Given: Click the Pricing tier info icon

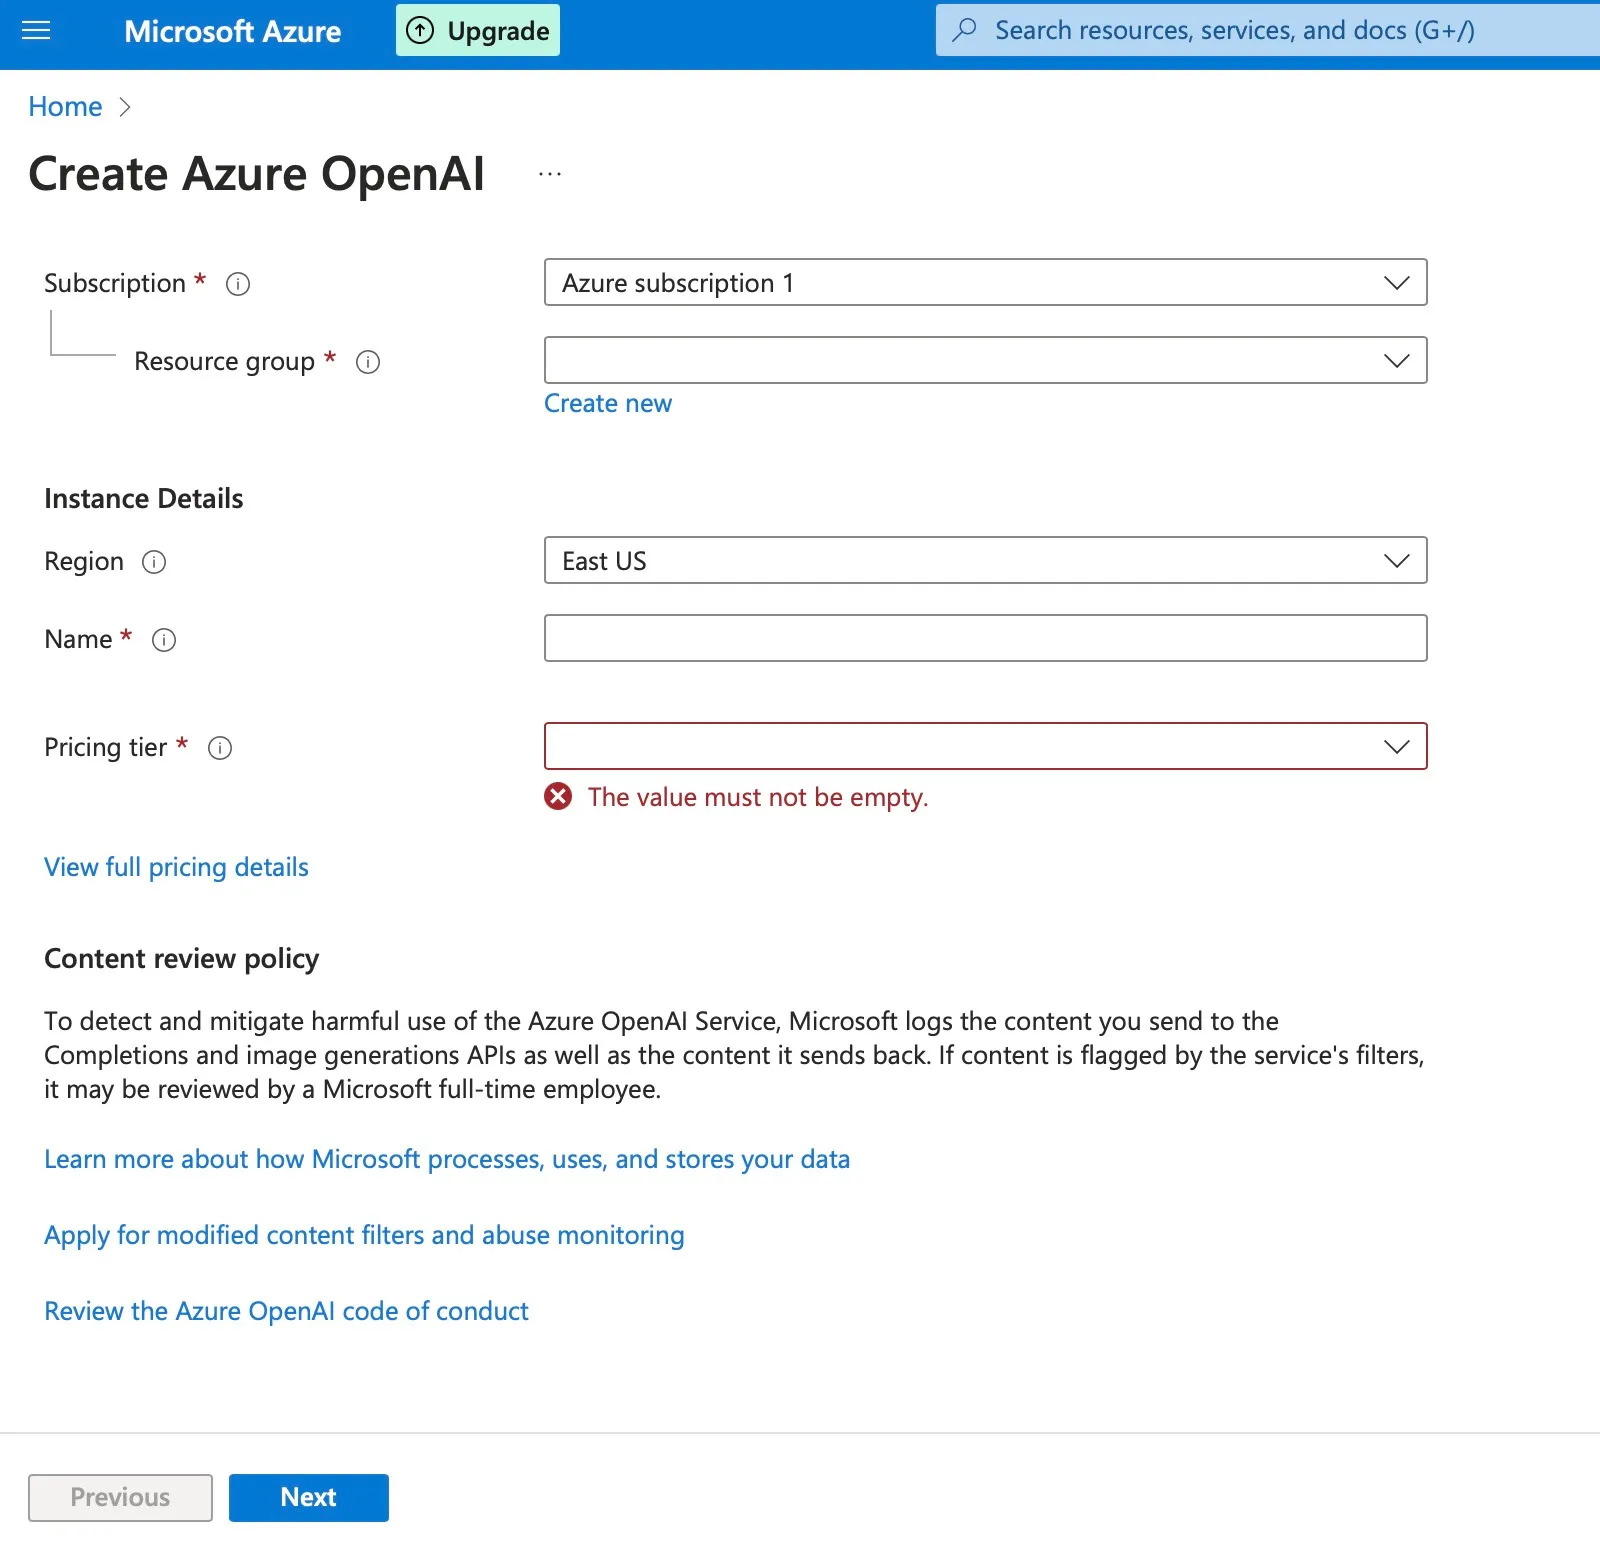Looking at the screenshot, I should coord(220,748).
